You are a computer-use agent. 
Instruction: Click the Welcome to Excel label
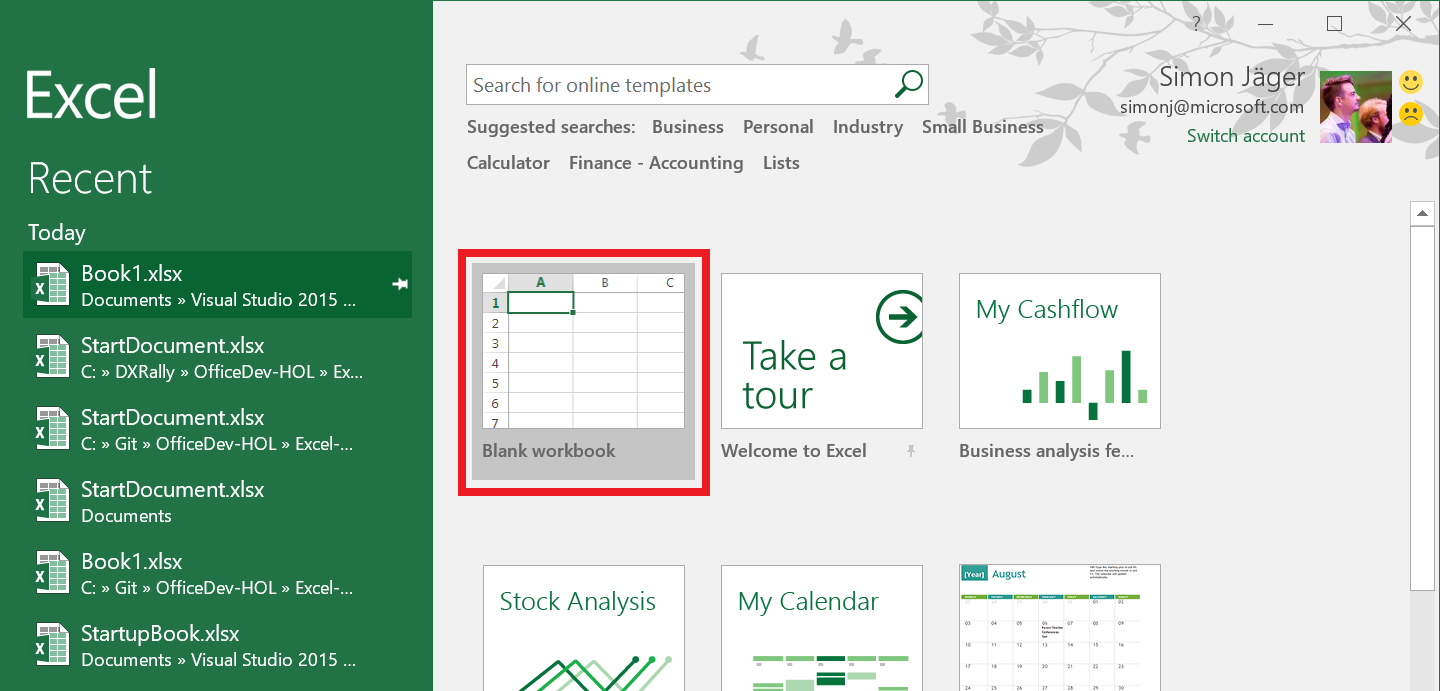794,451
